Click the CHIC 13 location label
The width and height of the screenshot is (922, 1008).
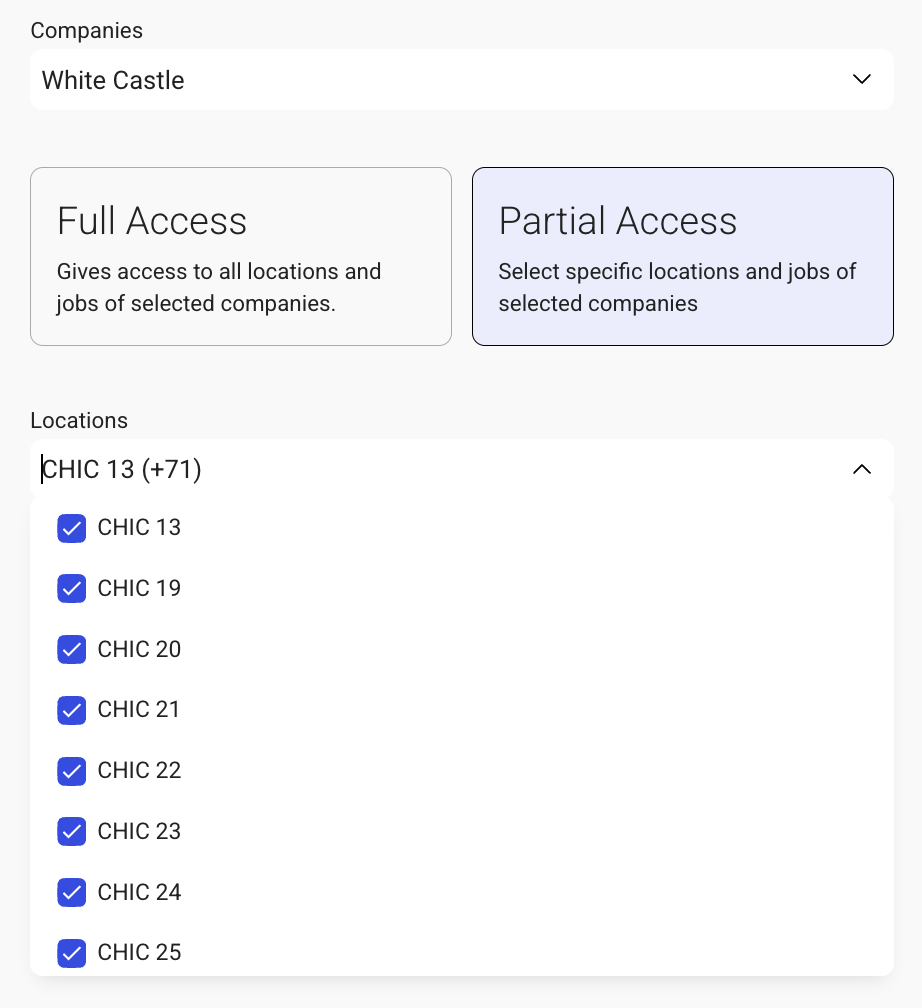(139, 528)
